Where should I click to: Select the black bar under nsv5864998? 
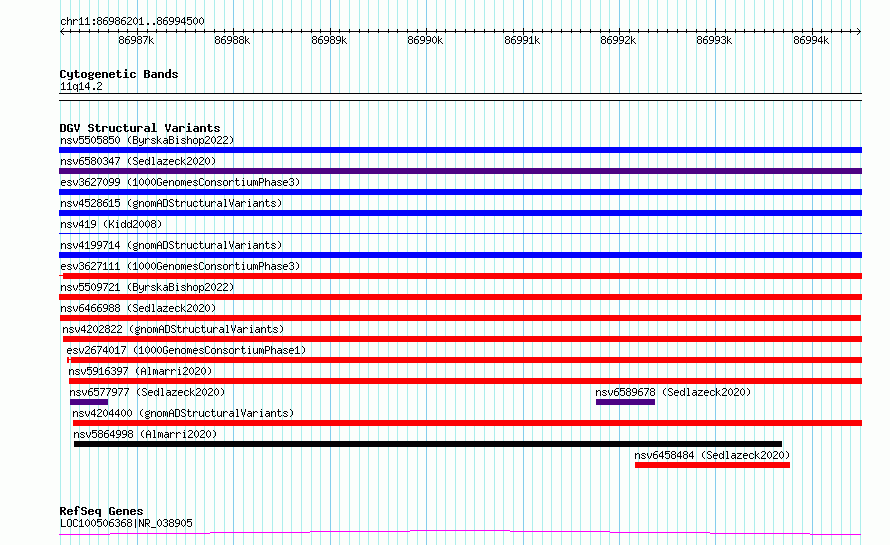[428, 444]
